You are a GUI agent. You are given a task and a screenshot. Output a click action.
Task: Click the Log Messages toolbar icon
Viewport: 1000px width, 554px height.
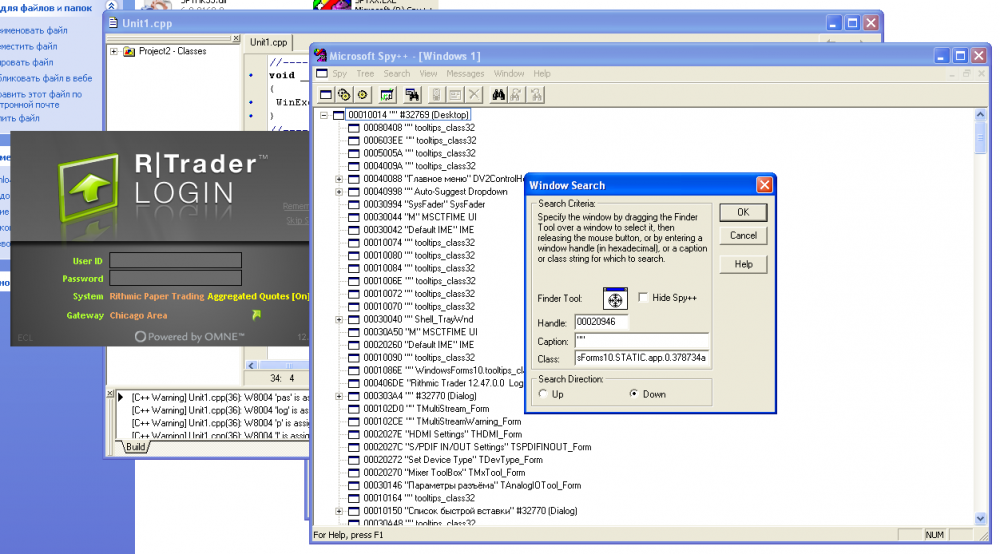pos(387,94)
